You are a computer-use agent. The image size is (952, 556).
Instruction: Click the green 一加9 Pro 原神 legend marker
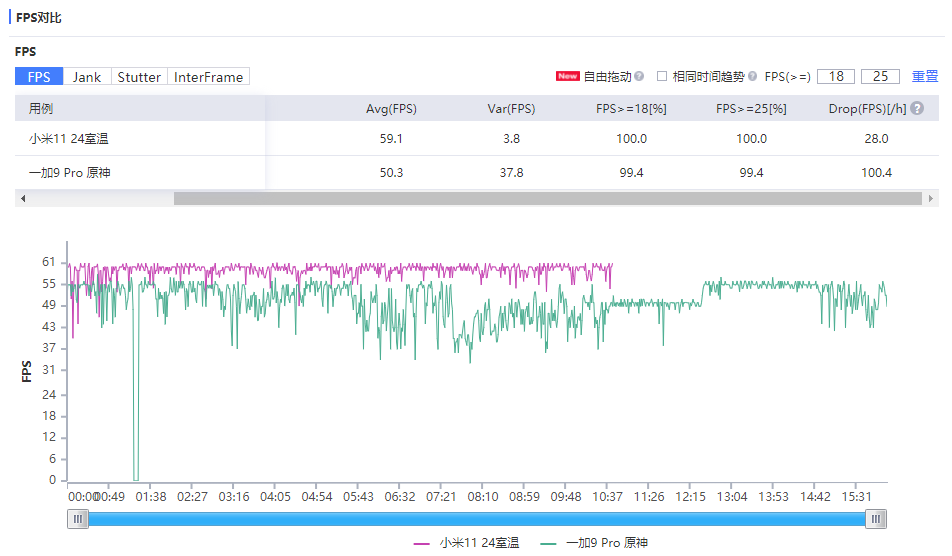coord(549,543)
